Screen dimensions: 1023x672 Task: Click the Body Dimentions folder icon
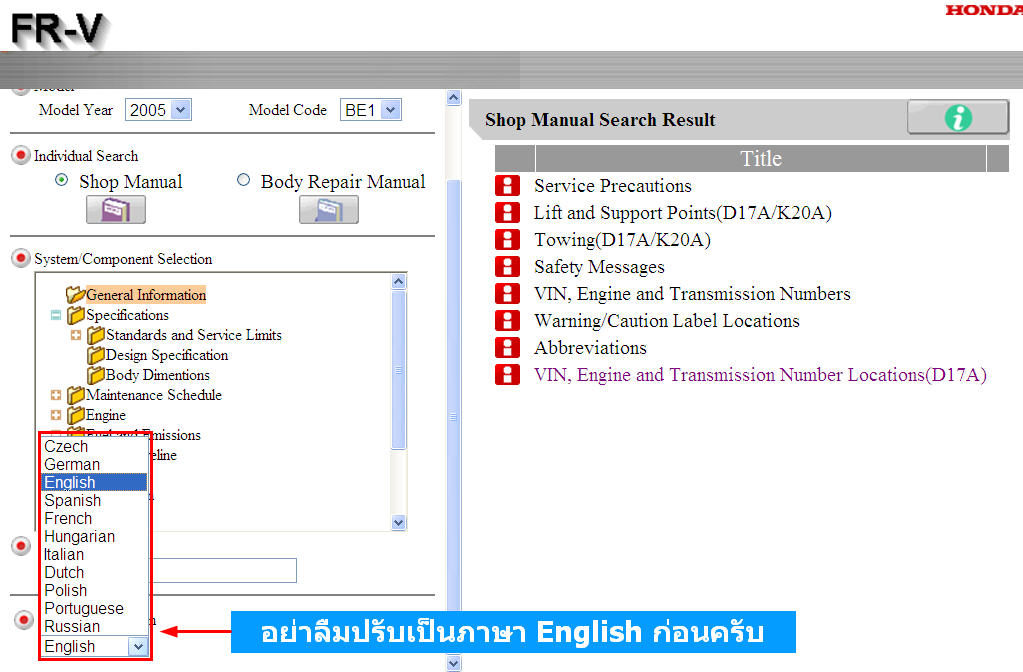pyautogui.click(x=96, y=374)
